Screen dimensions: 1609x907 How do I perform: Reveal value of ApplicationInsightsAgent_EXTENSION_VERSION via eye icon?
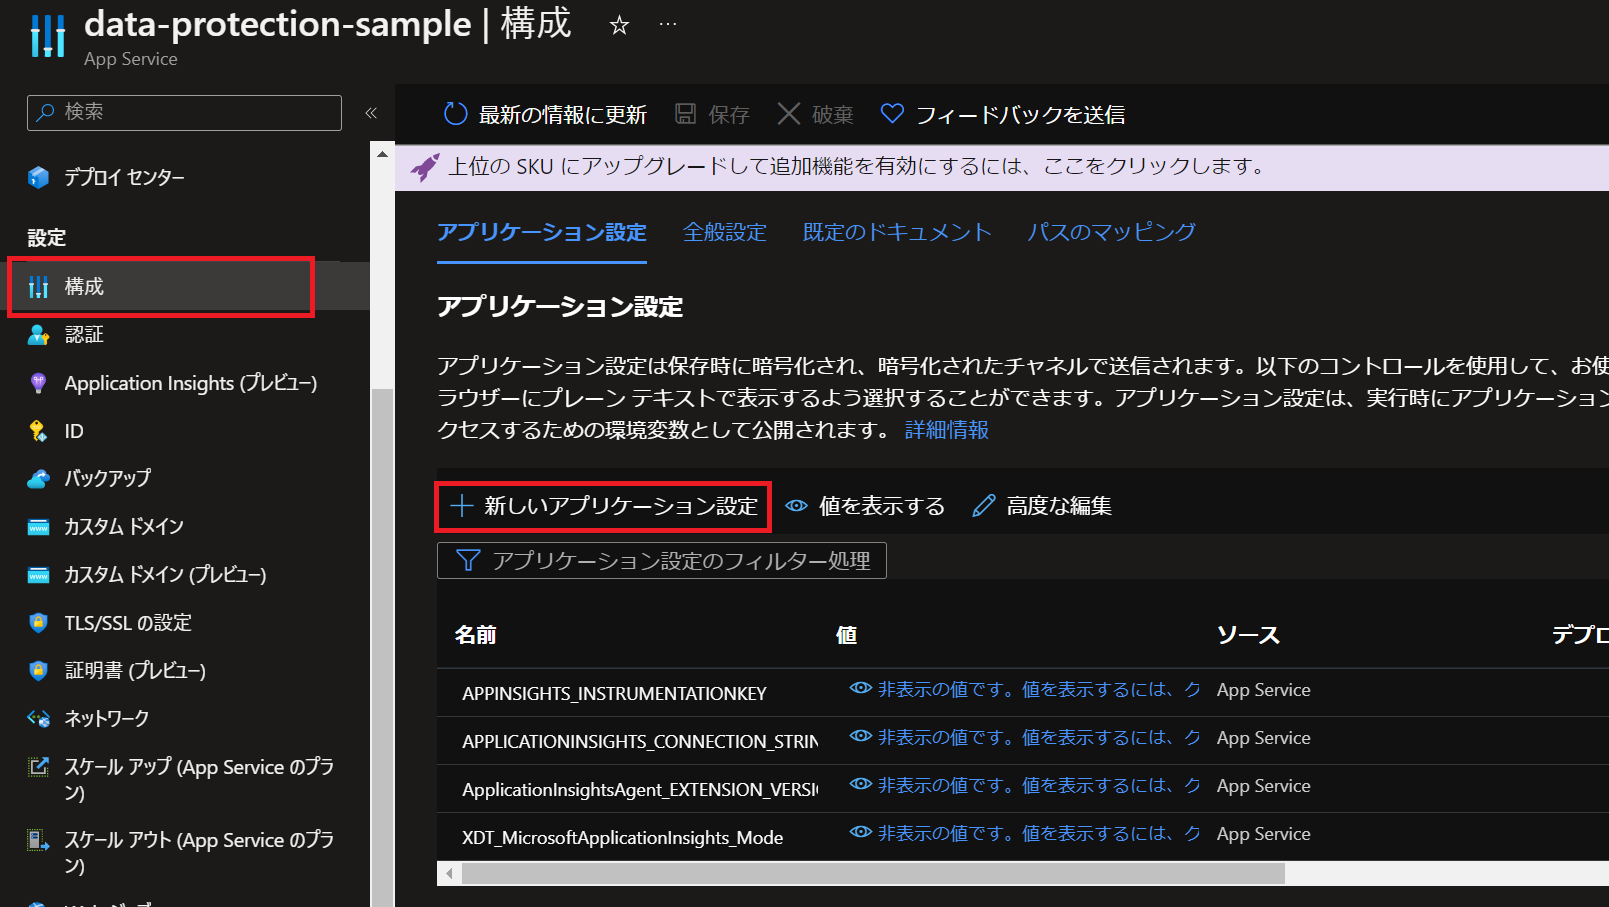860,784
